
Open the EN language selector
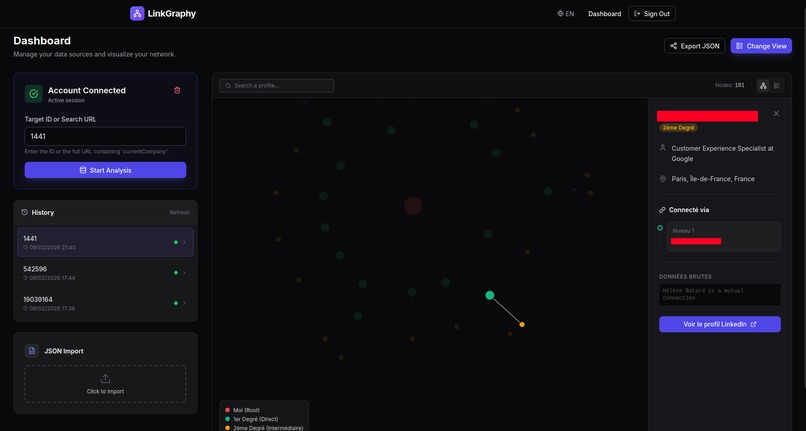click(x=565, y=14)
